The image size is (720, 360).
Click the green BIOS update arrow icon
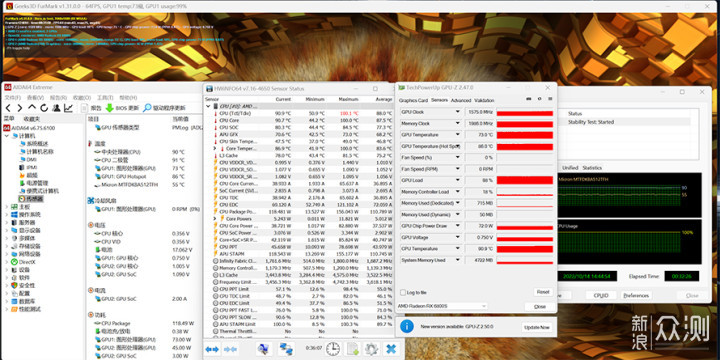109,108
